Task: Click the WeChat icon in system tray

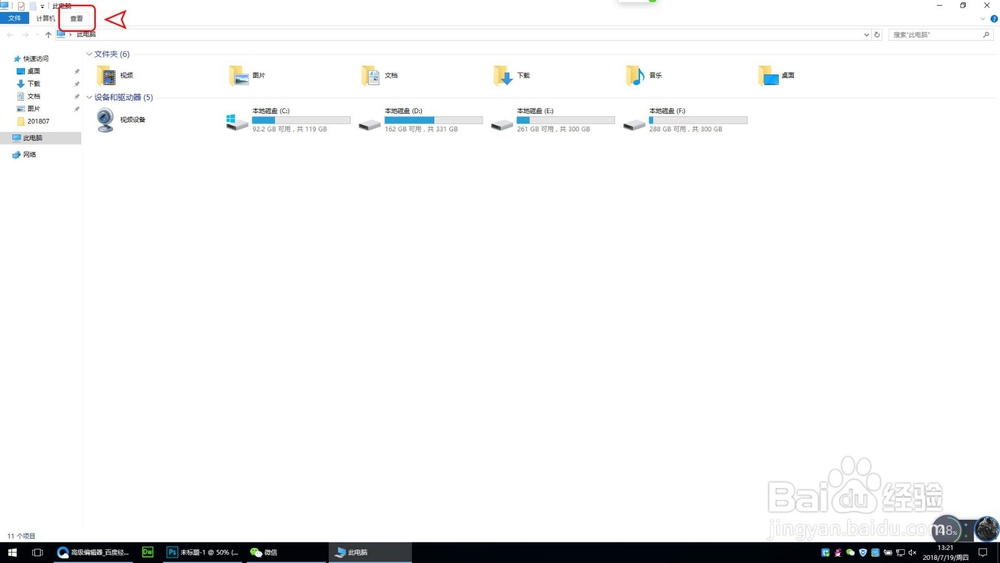Action: click(x=850, y=552)
